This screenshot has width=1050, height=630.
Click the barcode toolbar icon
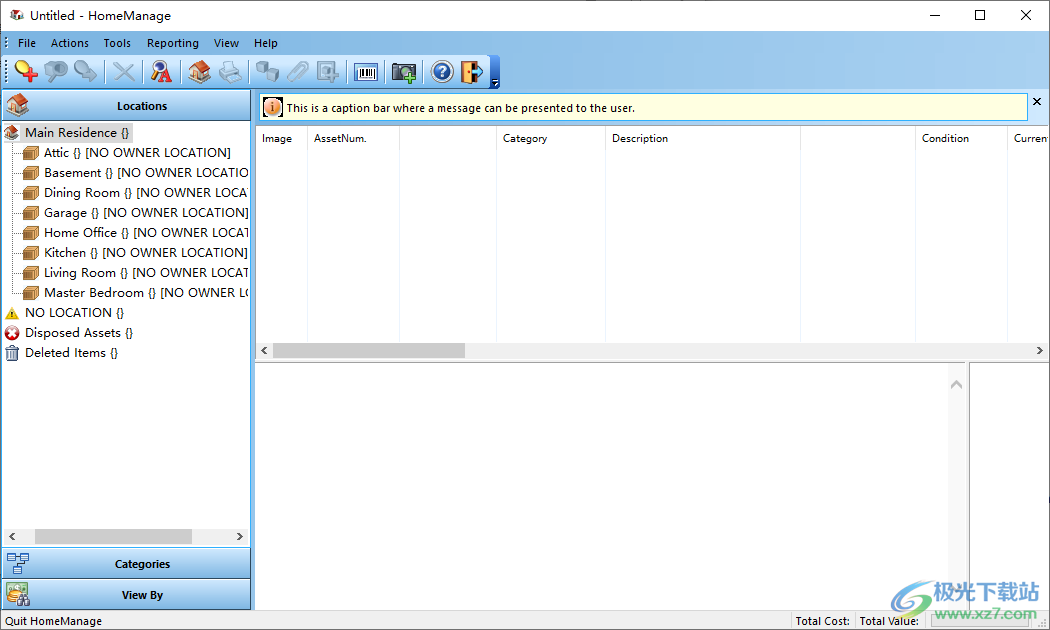[x=366, y=72]
